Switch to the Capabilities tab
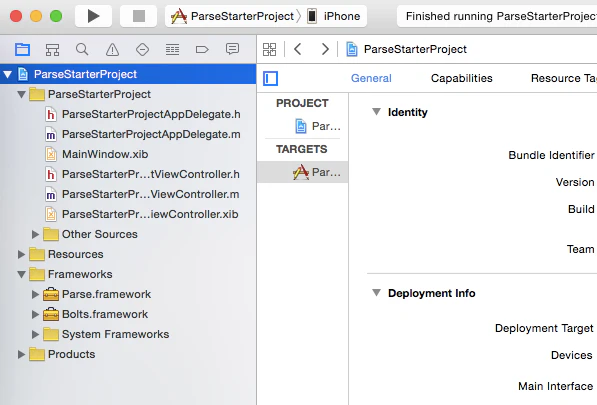The width and height of the screenshot is (597, 405). click(x=461, y=78)
